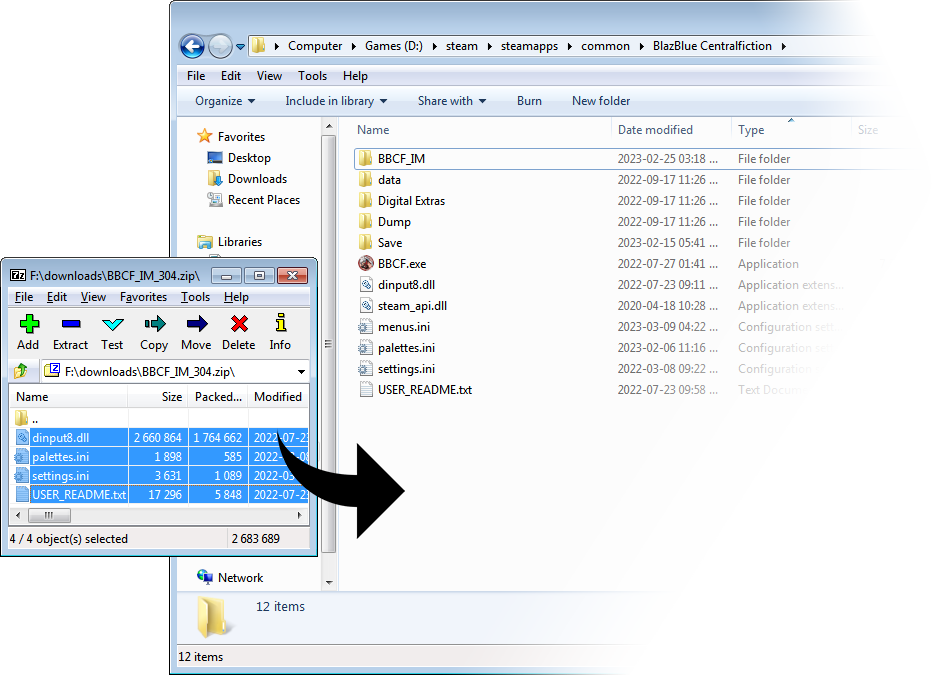Select the BBCF_IM folder icon
Screen dimensions: 932x675
[366, 159]
